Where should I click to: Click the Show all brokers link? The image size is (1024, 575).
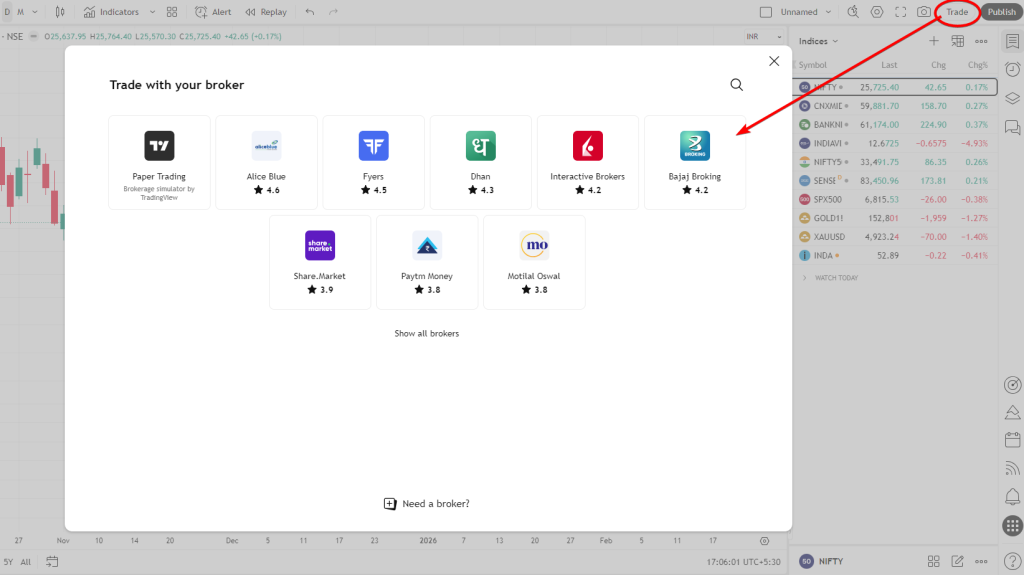tap(427, 333)
